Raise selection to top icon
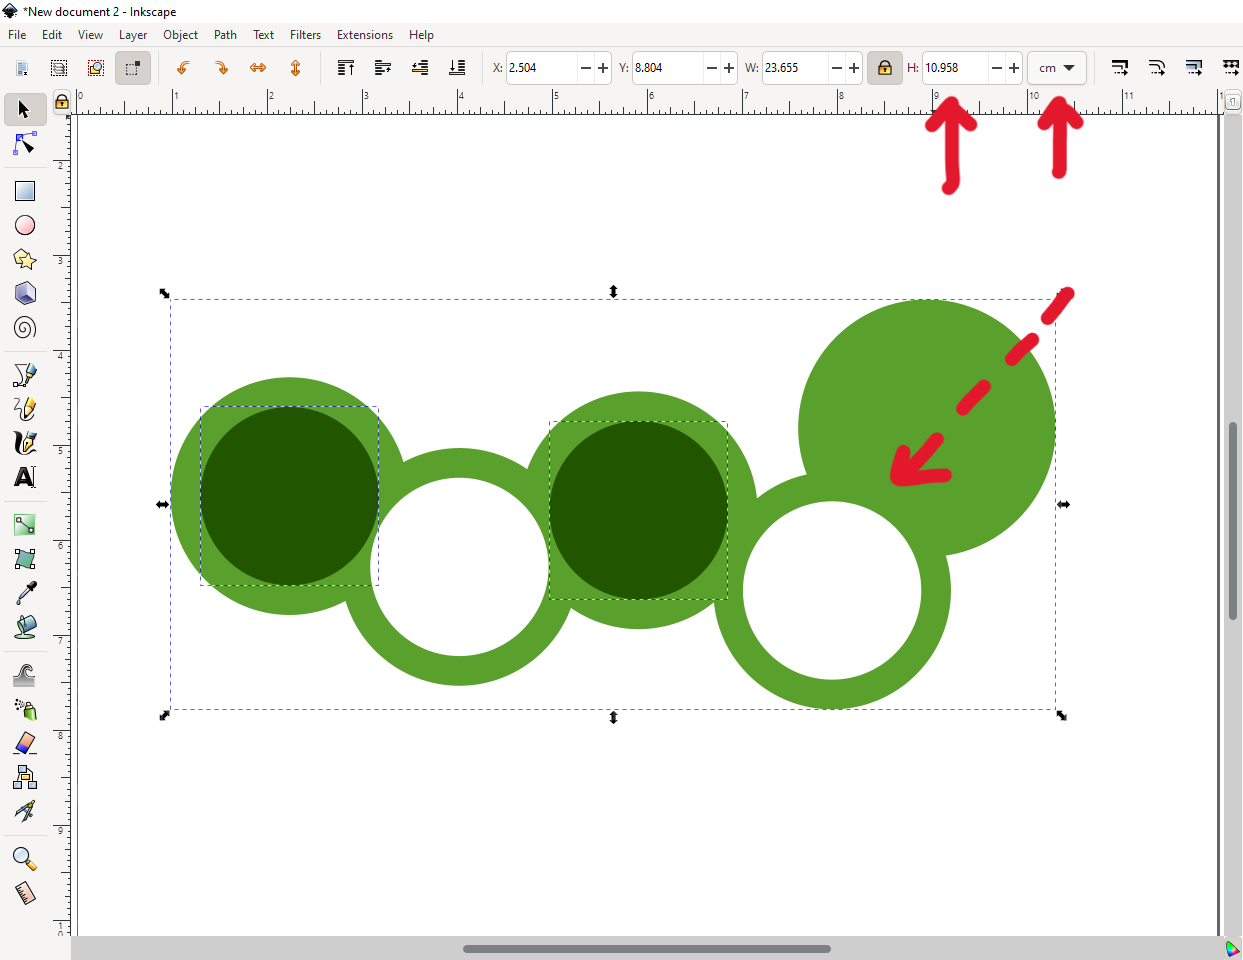 [345, 68]
